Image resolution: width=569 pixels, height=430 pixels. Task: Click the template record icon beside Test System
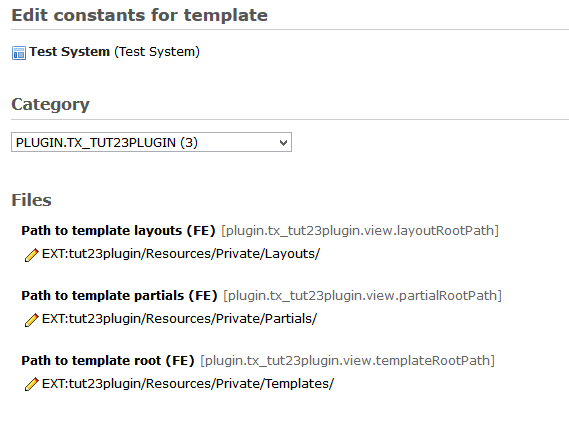(x=19, y=53)
